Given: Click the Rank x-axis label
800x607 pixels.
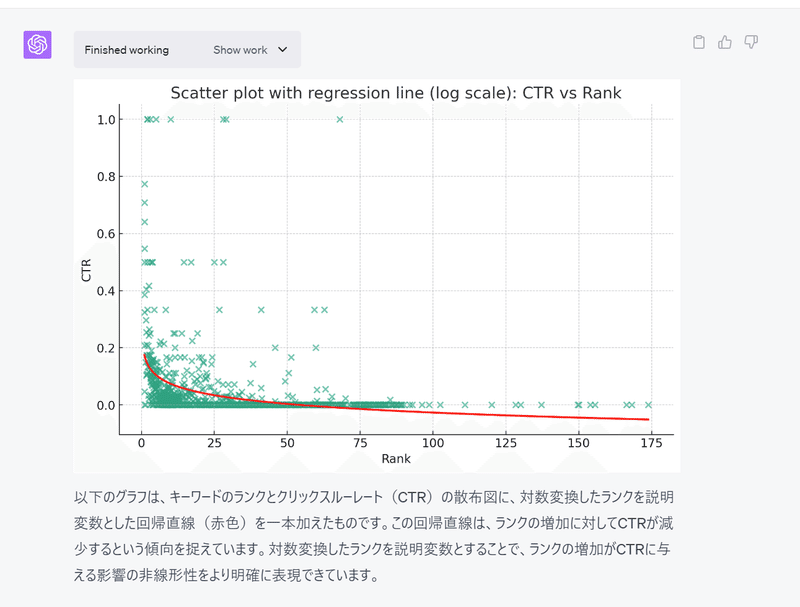Looking at the screenshot, I should pos(396,459).
